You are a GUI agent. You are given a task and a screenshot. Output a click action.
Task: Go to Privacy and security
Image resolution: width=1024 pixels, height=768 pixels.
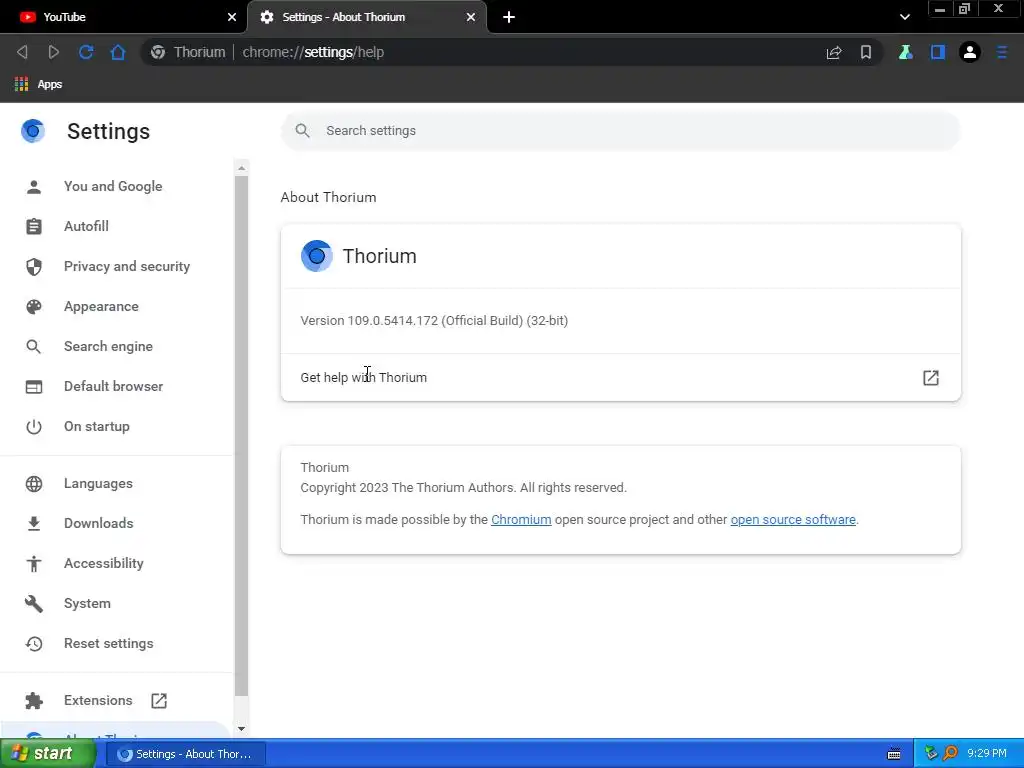point(127,266)
